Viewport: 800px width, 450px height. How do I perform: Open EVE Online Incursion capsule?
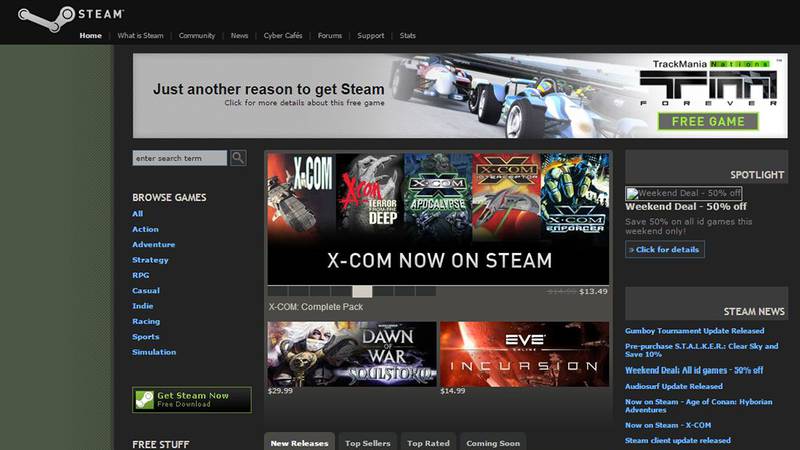[524, 354]
